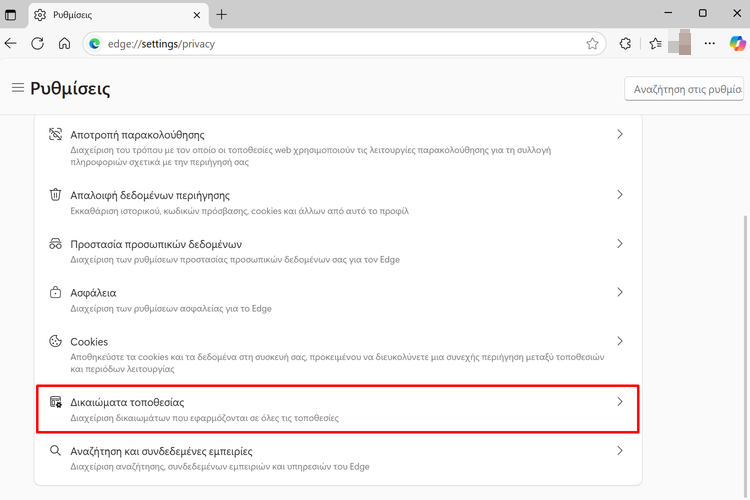Image resolution: width=750 pixels, height=500 pixels.
Task: Click the Αναζήτηση στις ρυθμίσεις search box
Action: [x=684, y=89]
